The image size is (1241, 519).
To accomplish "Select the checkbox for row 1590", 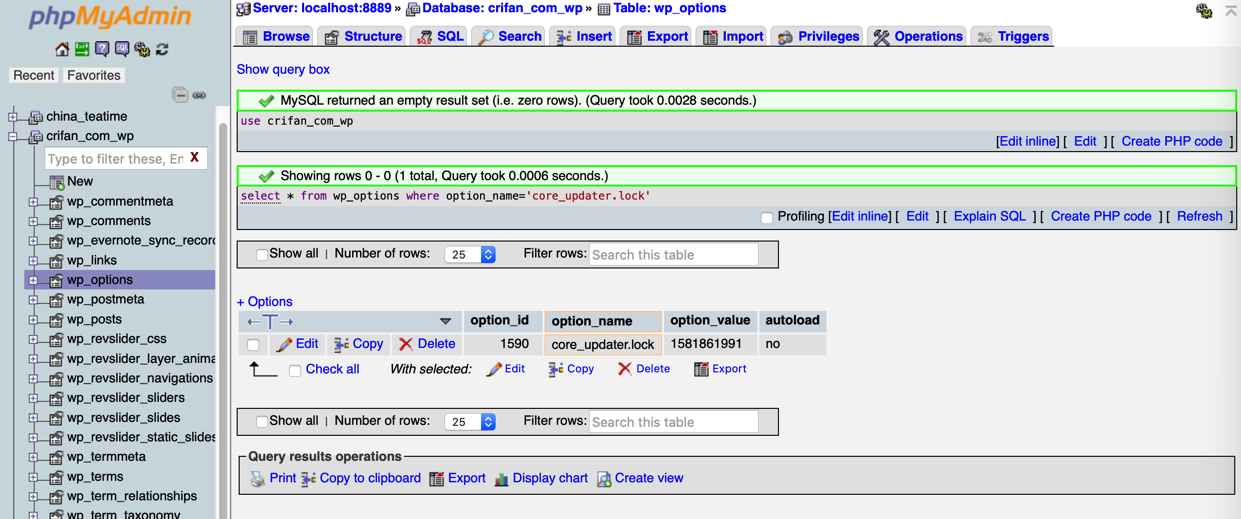I will click(x=253, y=345).
